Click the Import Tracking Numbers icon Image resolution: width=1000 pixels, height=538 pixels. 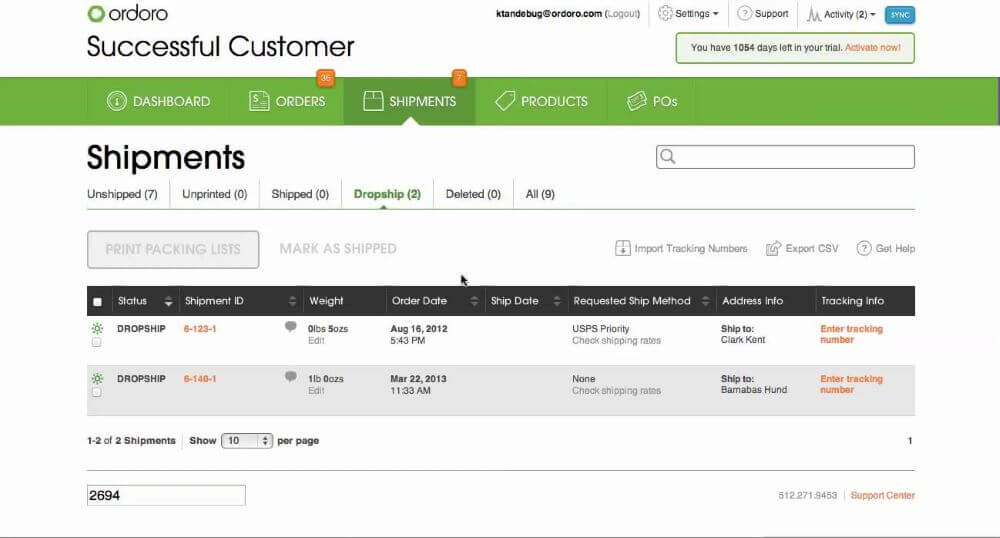tap(622, 248)
